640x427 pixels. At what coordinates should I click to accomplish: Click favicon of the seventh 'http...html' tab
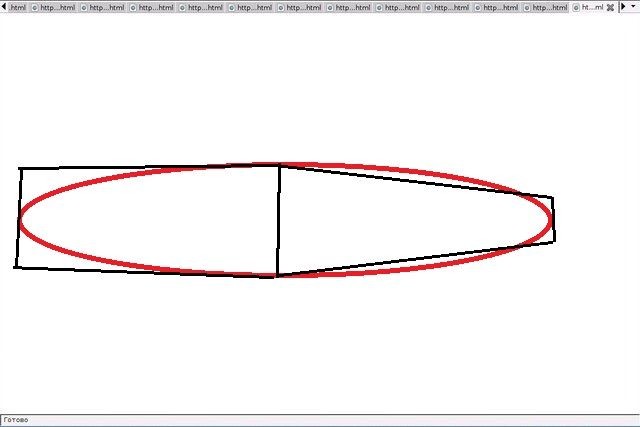(x=330, y=7)
